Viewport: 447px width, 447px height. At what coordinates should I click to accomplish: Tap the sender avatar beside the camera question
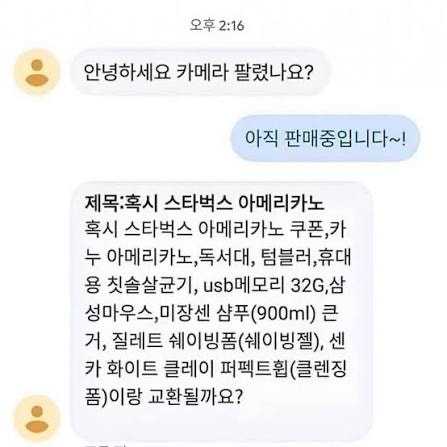tap(37, 72)
